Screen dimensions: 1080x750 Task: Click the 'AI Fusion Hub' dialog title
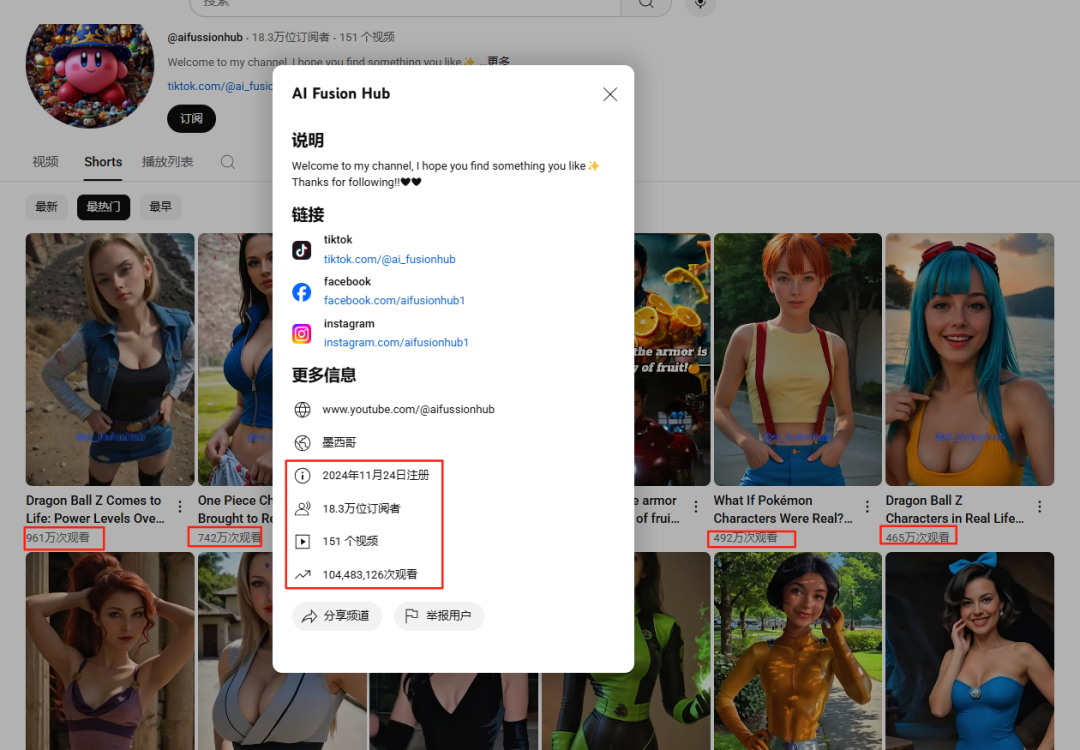point(341,94)
